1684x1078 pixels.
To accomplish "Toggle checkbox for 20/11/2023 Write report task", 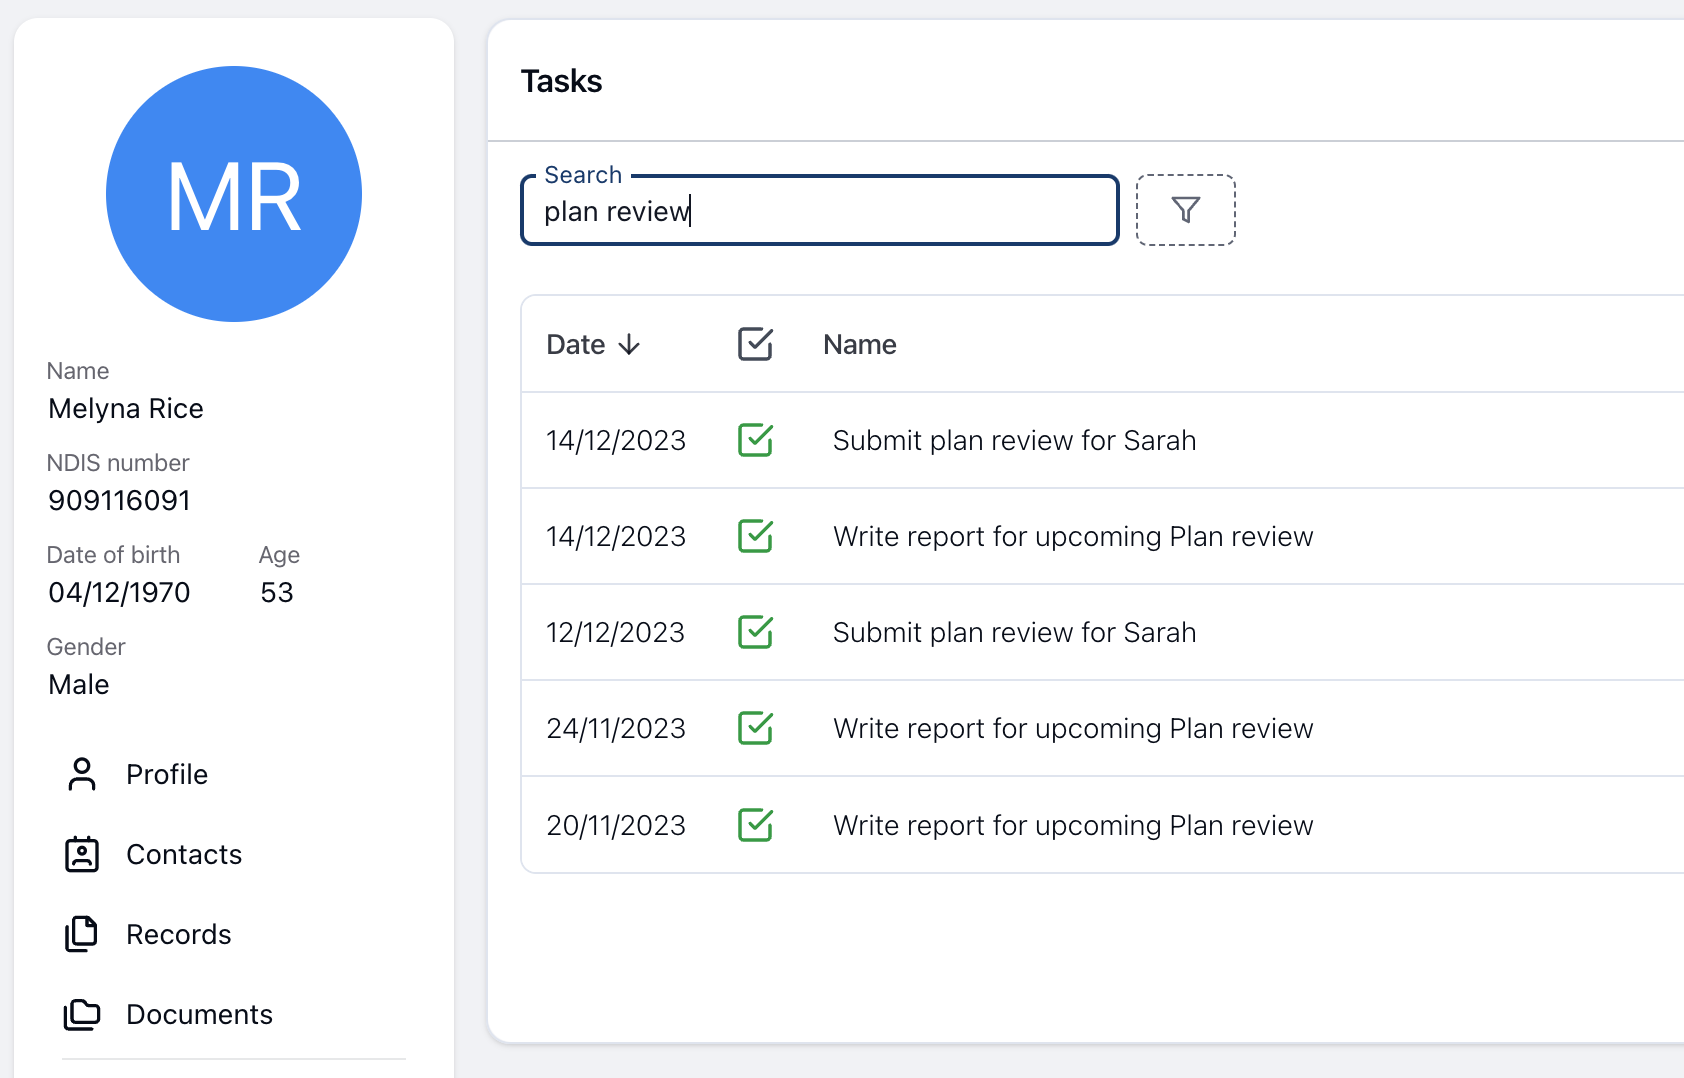I will pyautogui.click(x=755, y=825).
